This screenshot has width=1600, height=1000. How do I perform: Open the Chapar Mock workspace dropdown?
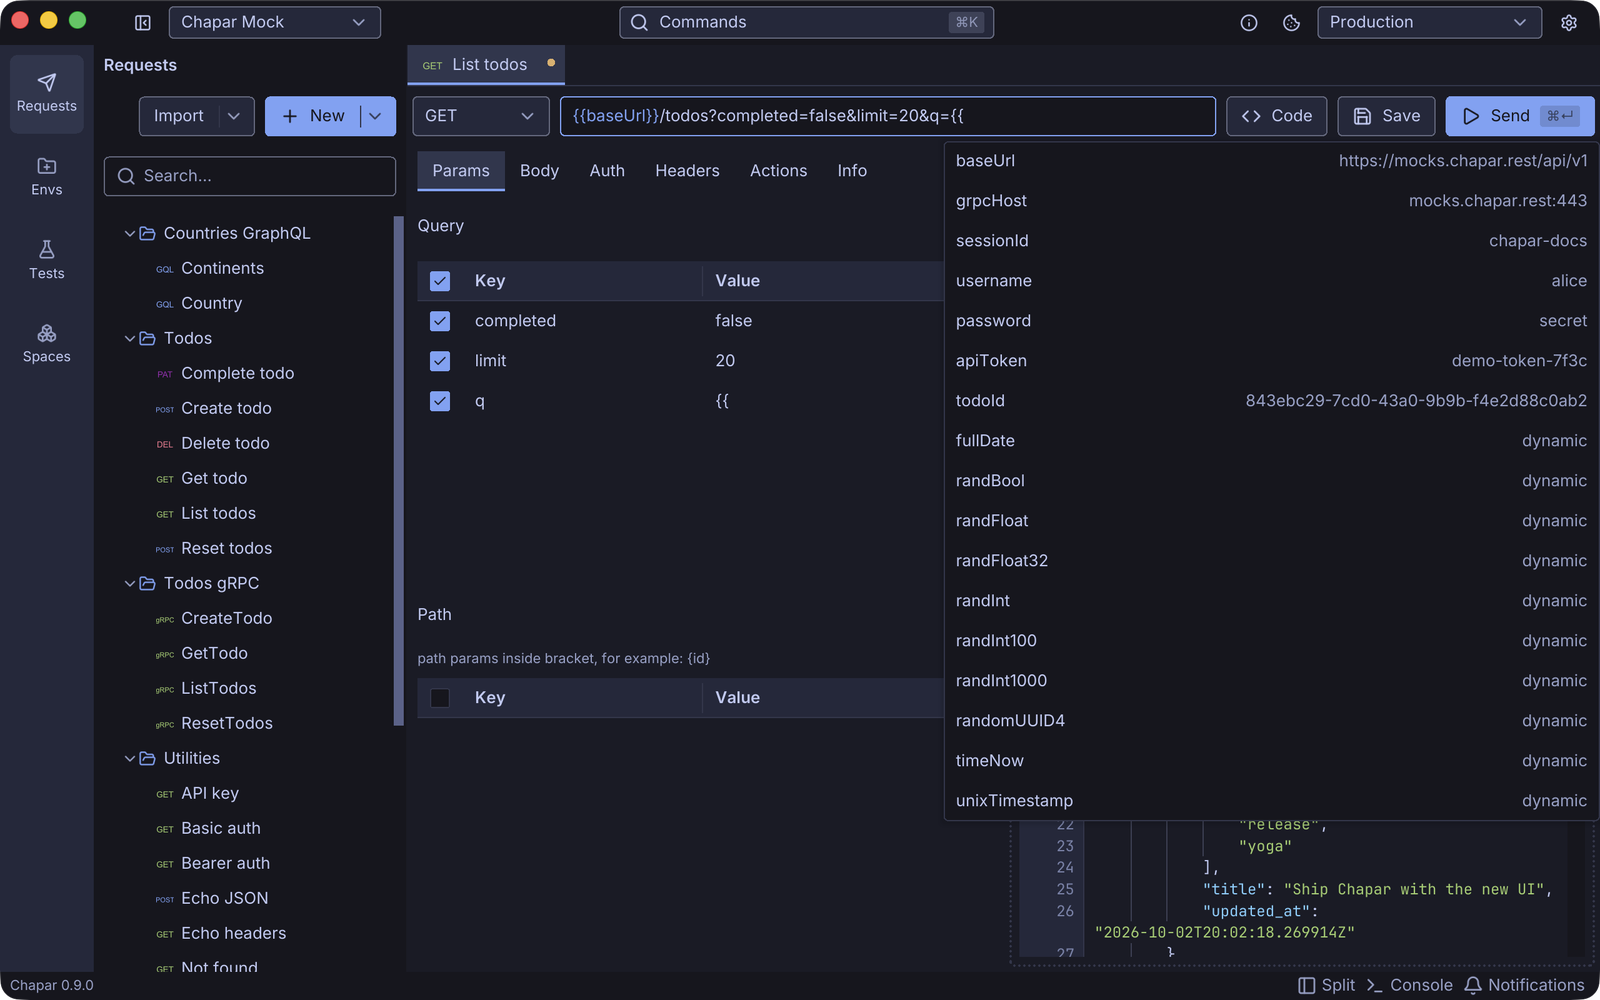click(x=274, y=22)
